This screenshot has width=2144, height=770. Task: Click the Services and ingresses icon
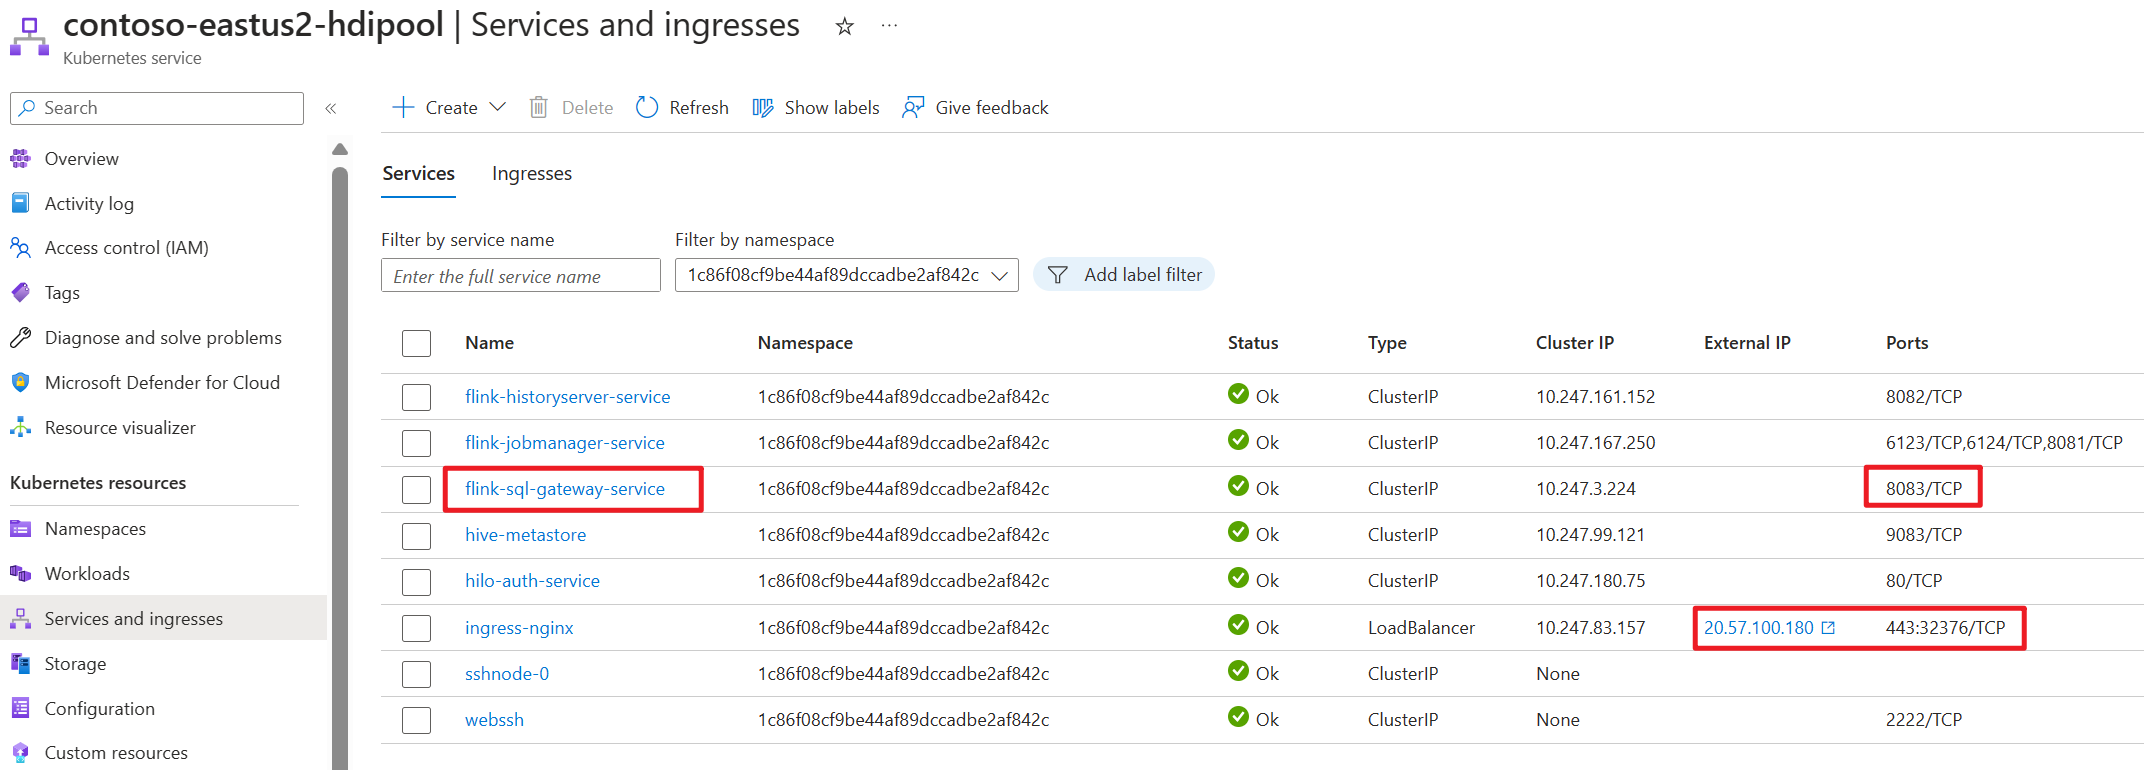[x=20, y=618]
